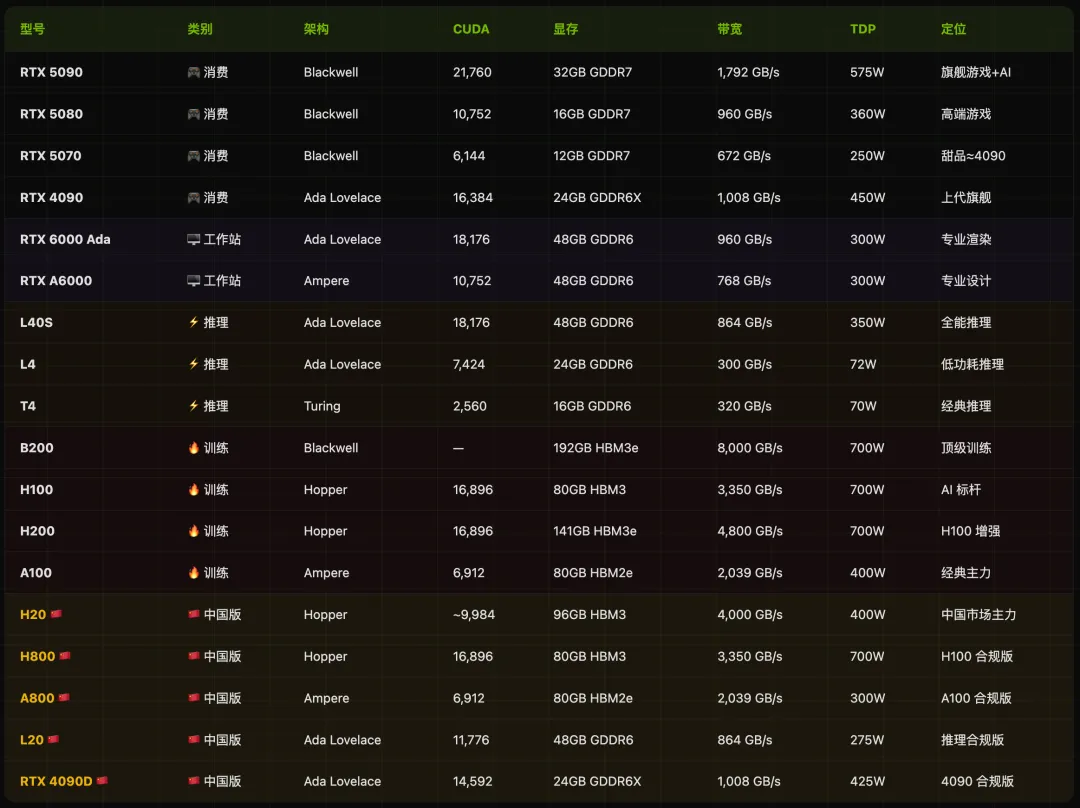Viewport: 1080px width, 808px height.
Task: Select the H100 model name
Action: pos(37,490)
